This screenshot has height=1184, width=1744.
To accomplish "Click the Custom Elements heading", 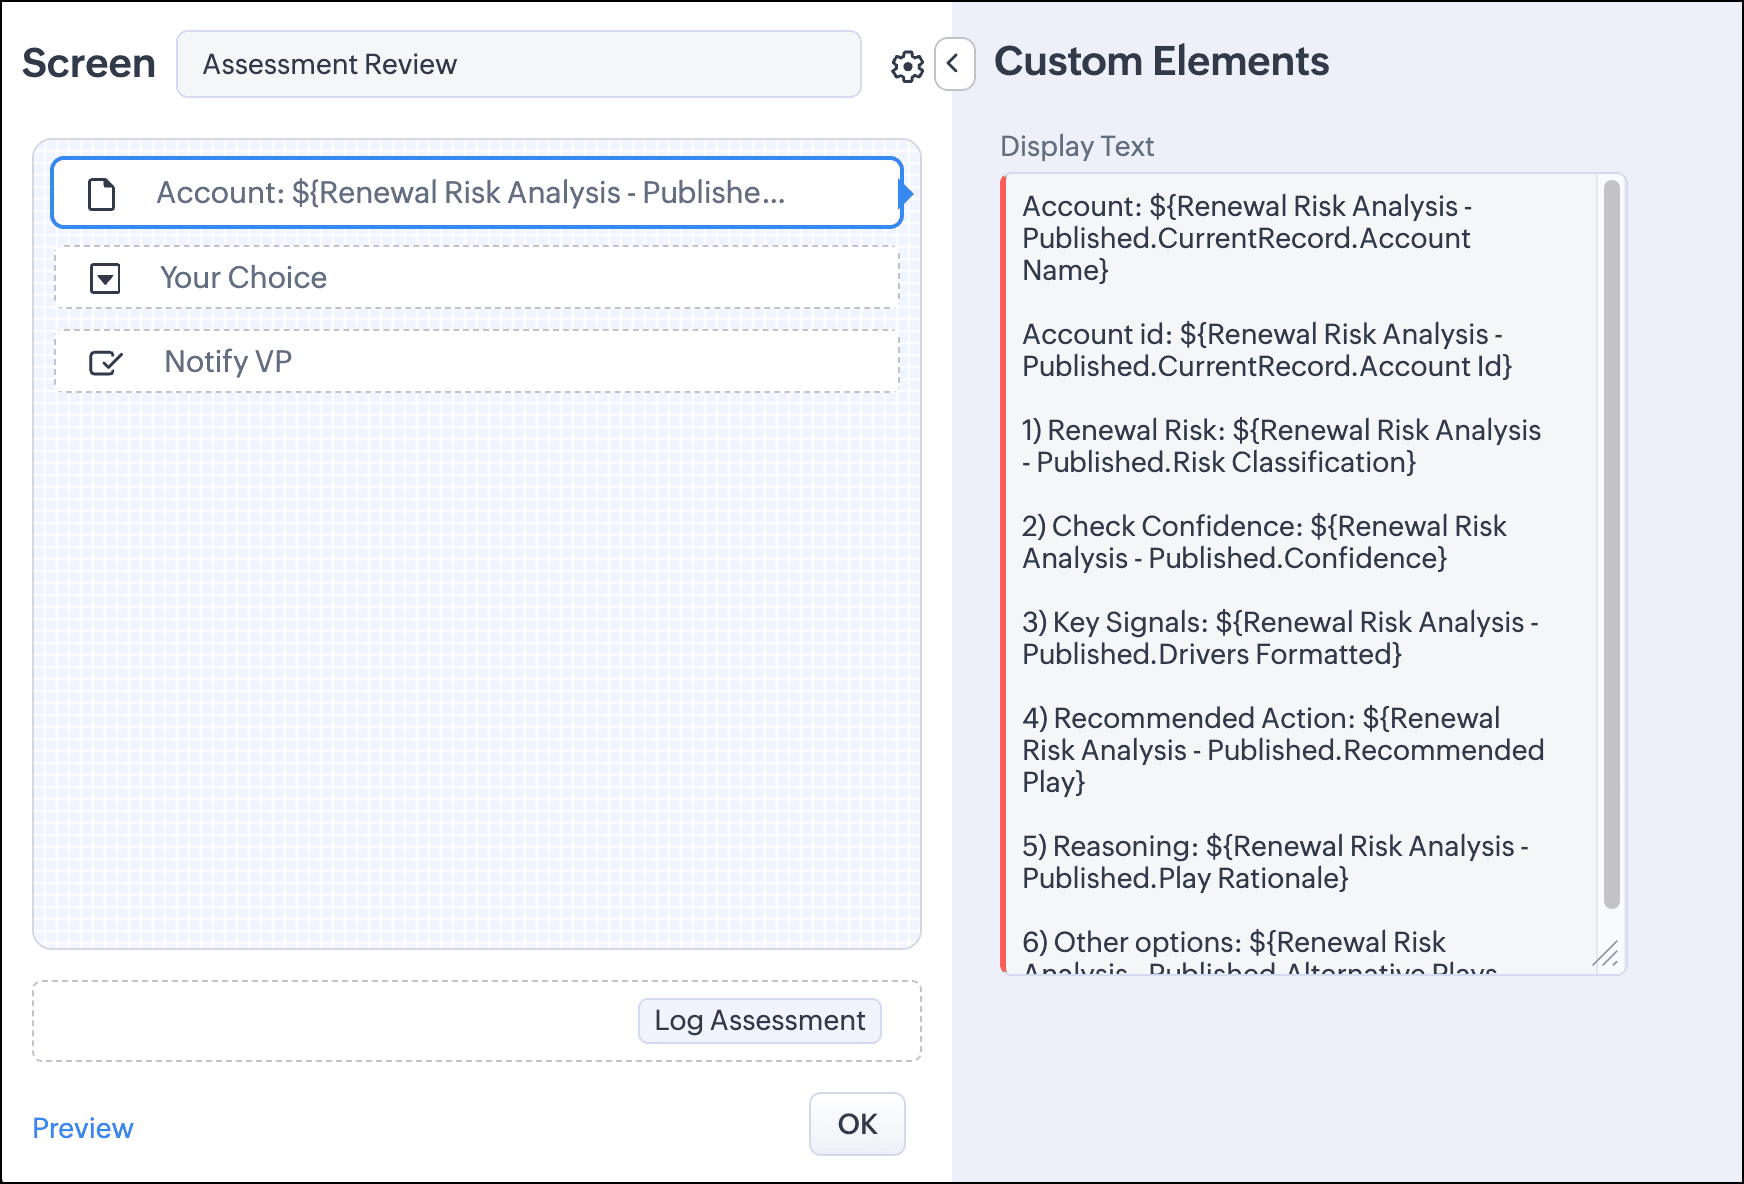I will pos(1161,62).
